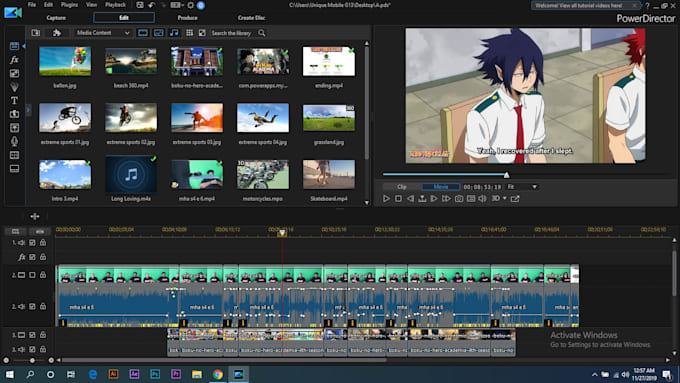The height and width of the screenshot is (383, 680).
Task: Click the Search the library field
Action: tap(231, 33)
